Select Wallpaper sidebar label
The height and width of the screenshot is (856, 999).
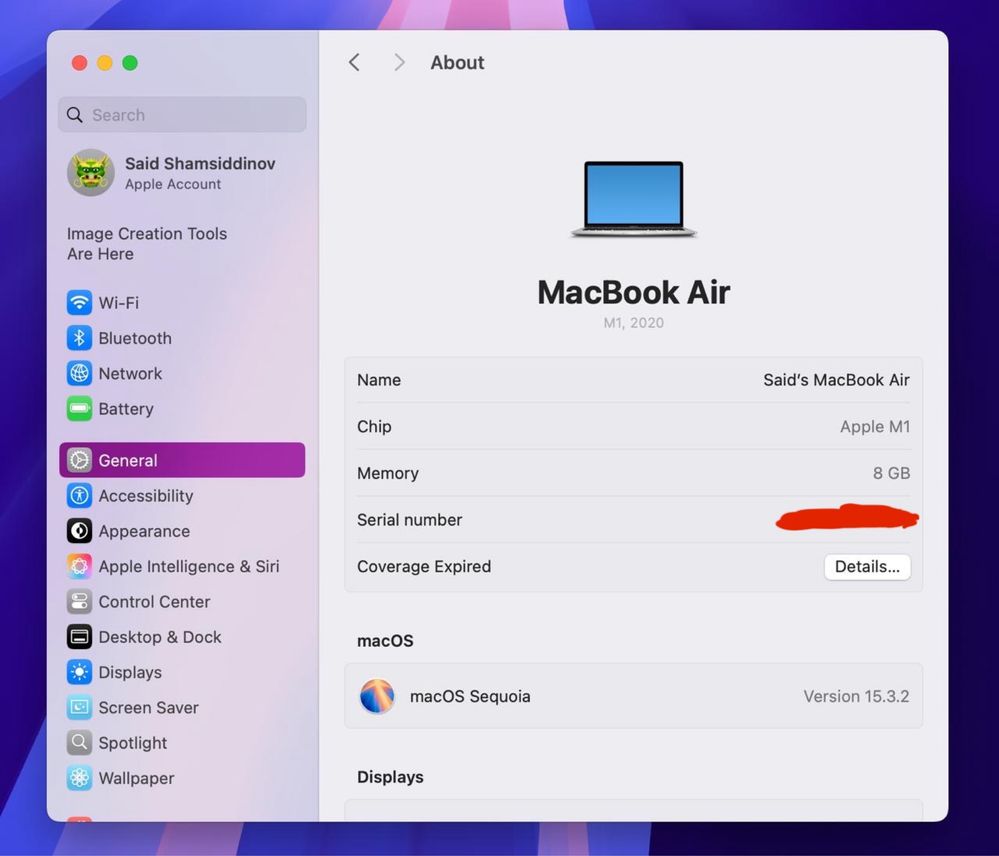(136, 778)
